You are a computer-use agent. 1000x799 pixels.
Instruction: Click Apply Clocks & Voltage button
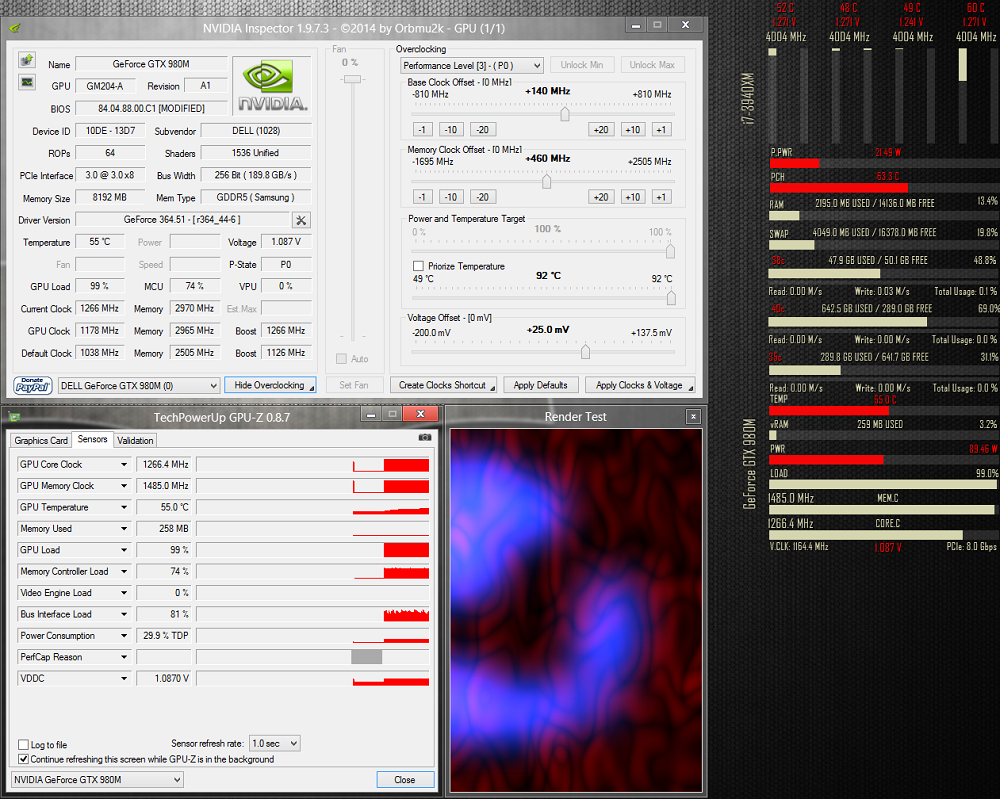point(640,385)
